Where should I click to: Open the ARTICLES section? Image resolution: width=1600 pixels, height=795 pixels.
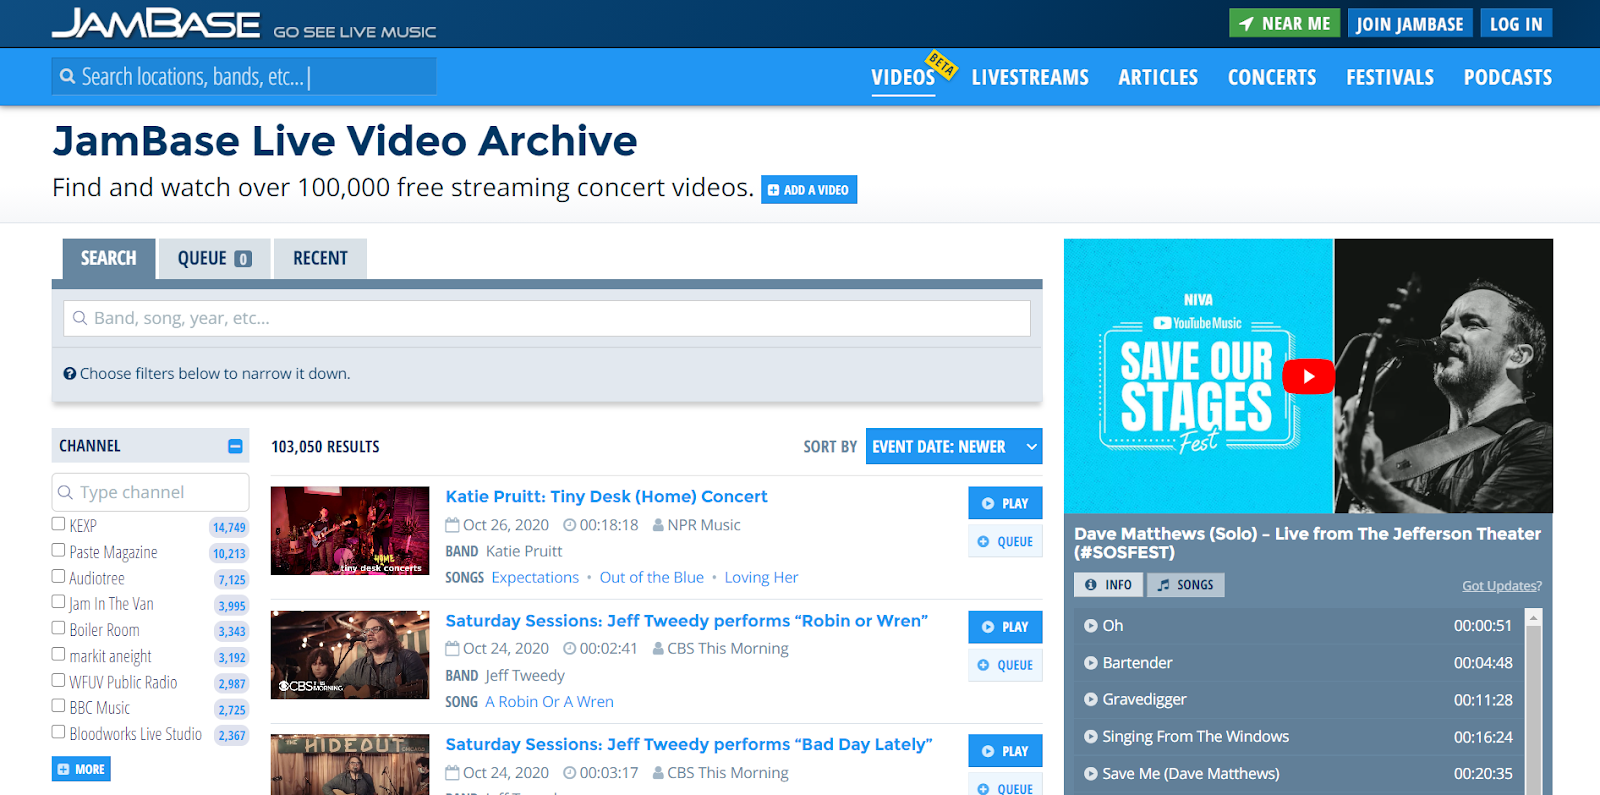point(1158,77)
